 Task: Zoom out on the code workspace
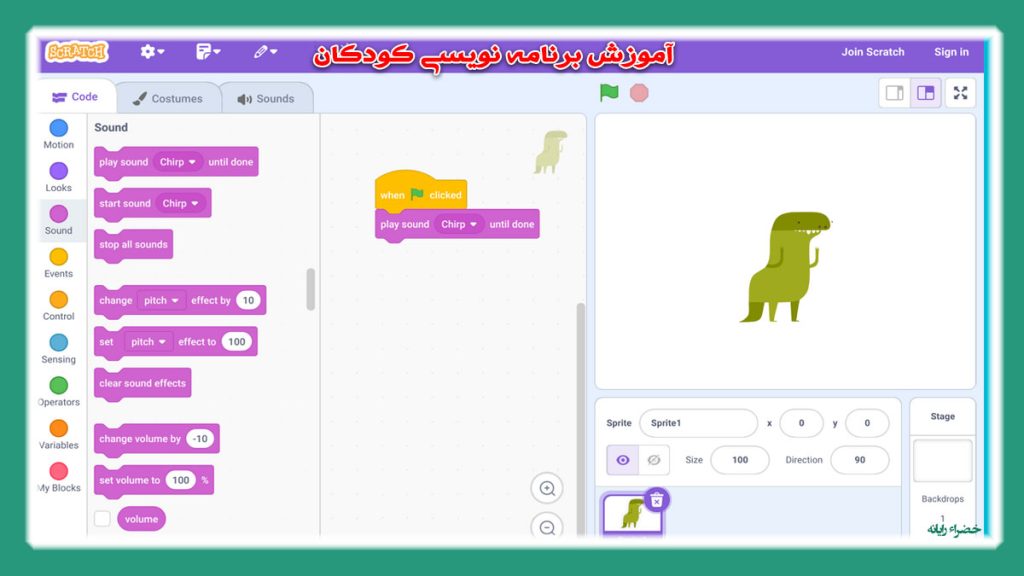coord(547,526)
